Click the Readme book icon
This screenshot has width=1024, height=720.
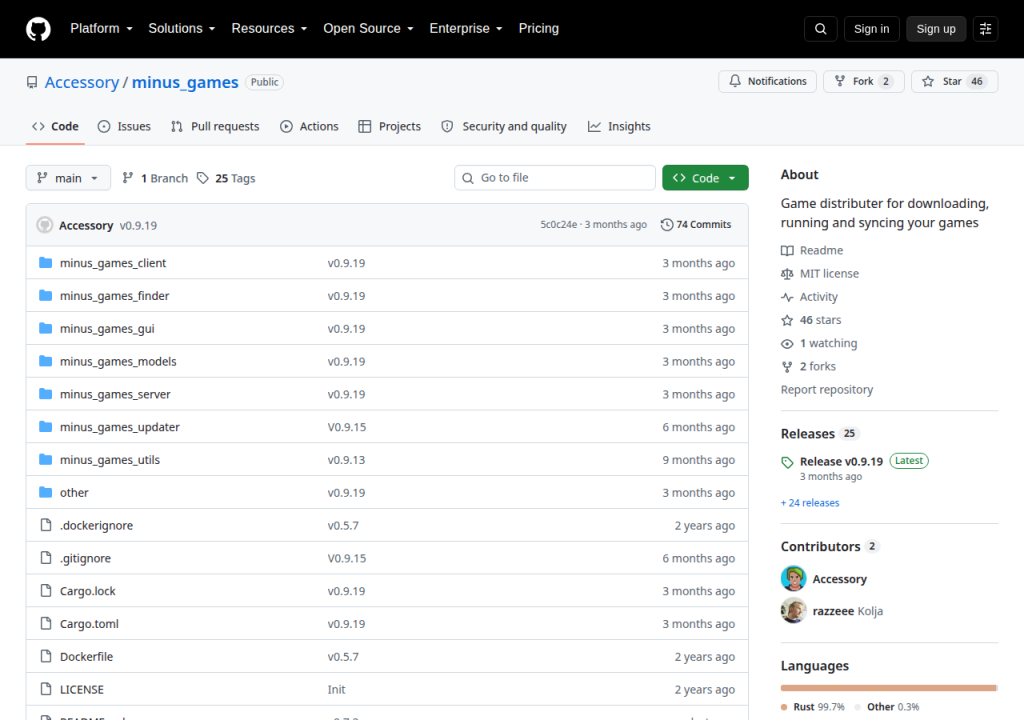pyautogui.click(x=787, y=250)
